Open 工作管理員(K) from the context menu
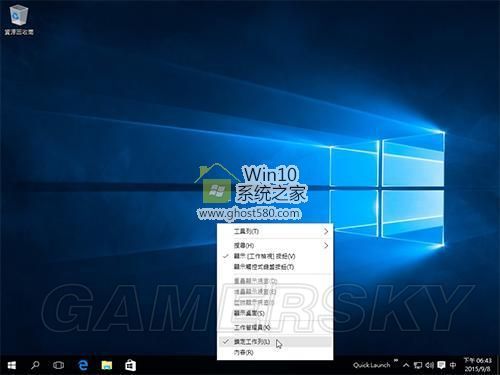Image resolution: width=500 pixels, height=375 pixels. point(275,328)
